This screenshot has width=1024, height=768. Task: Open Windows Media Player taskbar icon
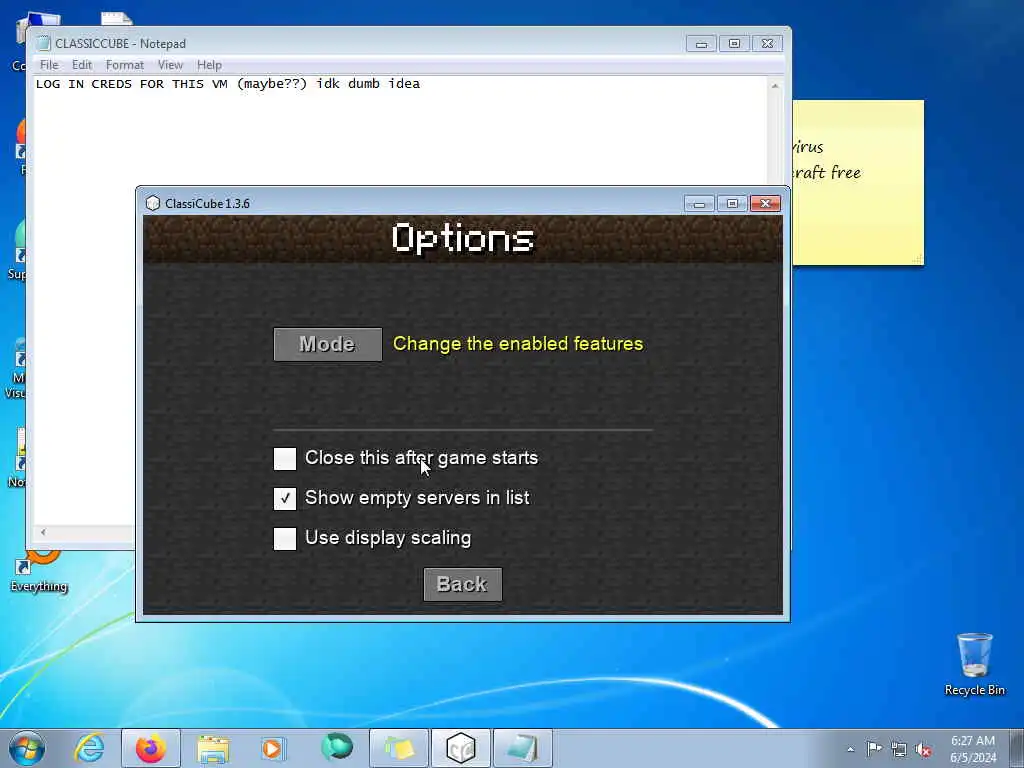[x=272, y=748]
